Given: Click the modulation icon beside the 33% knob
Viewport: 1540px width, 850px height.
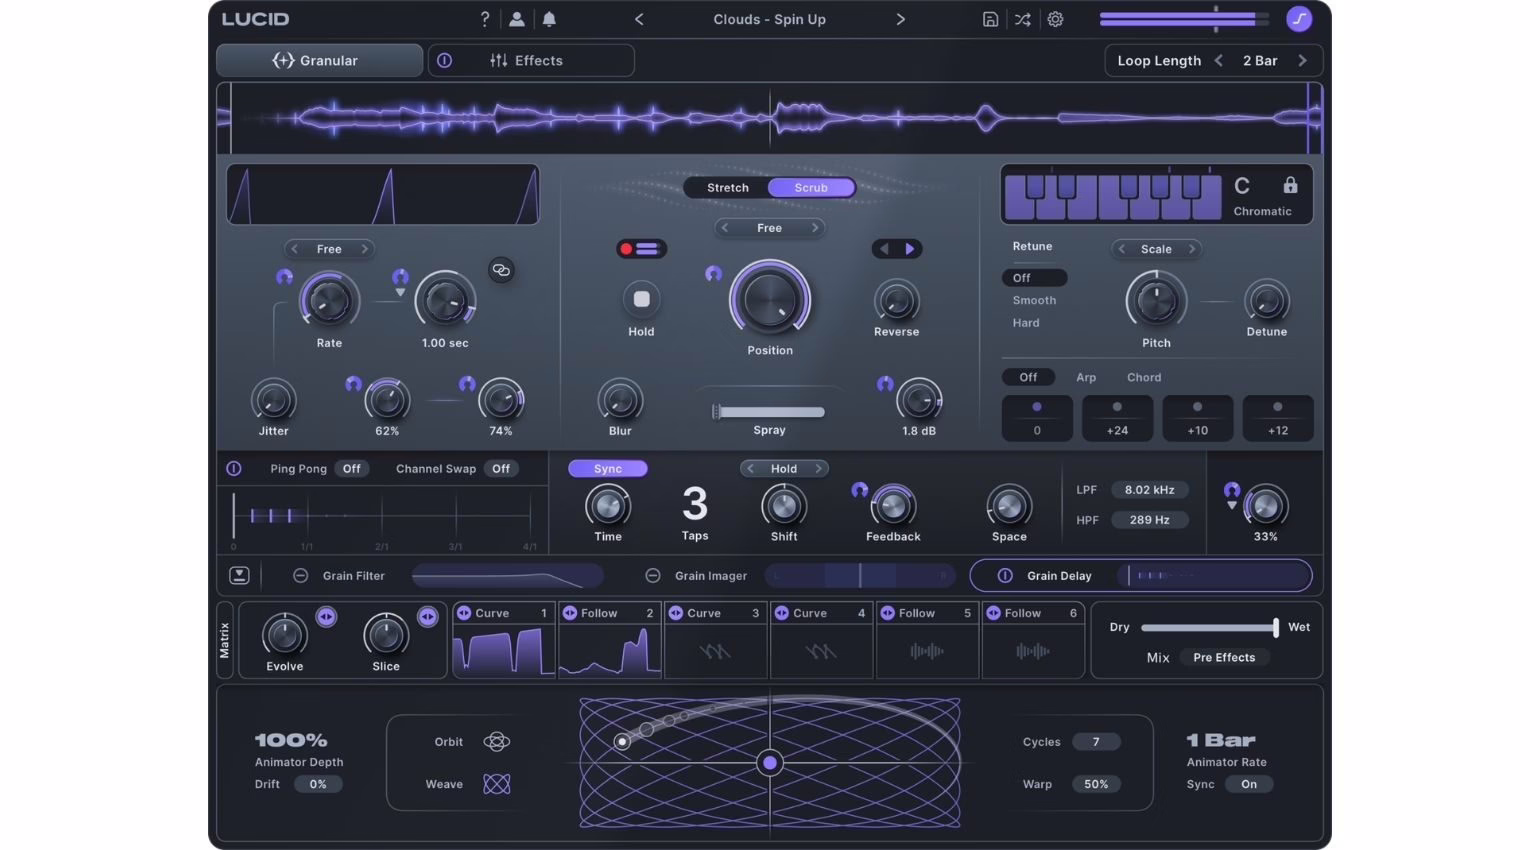Looking at the screenshot, I should [x=1232, y=490].
